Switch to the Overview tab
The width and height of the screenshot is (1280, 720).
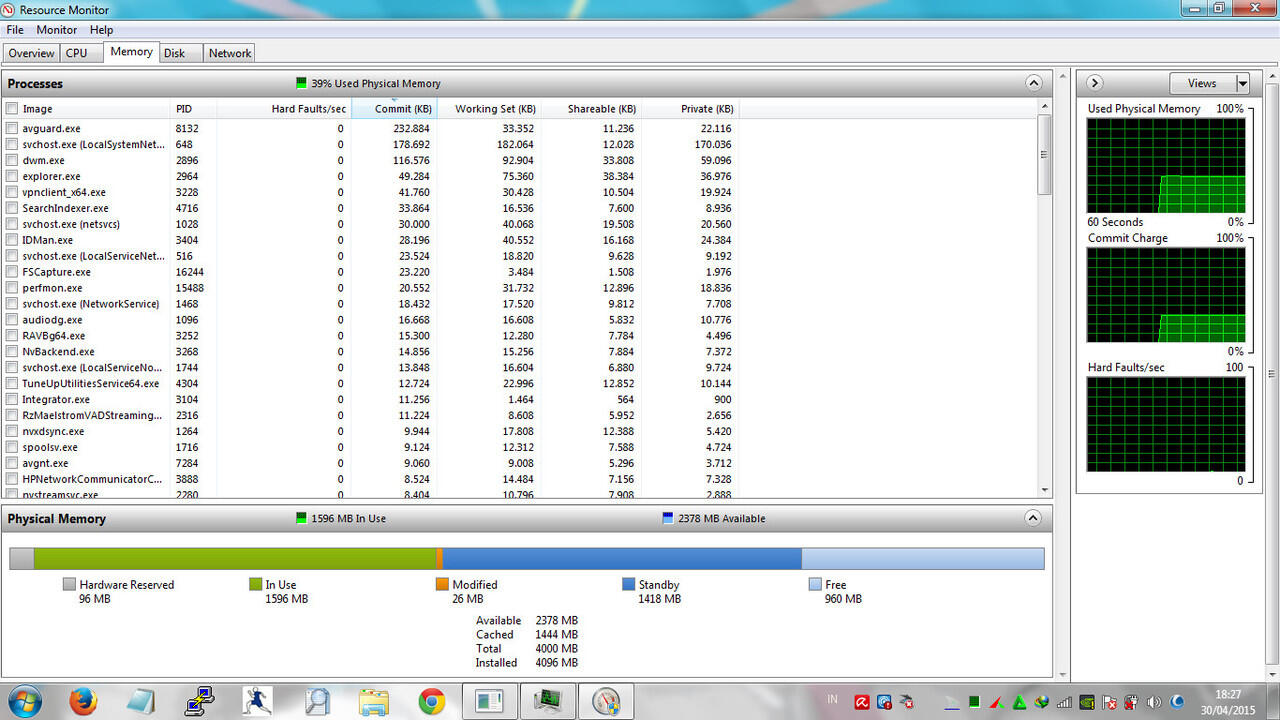coord(31,53)
